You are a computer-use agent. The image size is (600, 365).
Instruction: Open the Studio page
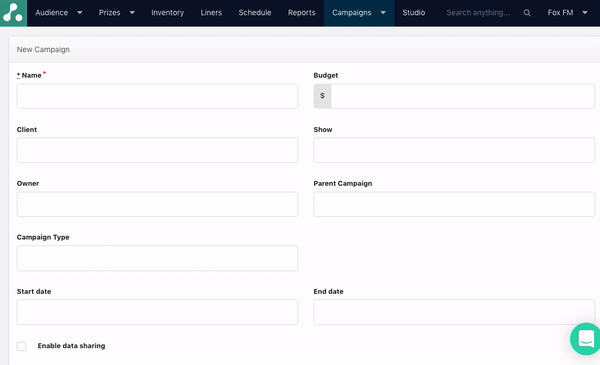pos(414,13)
